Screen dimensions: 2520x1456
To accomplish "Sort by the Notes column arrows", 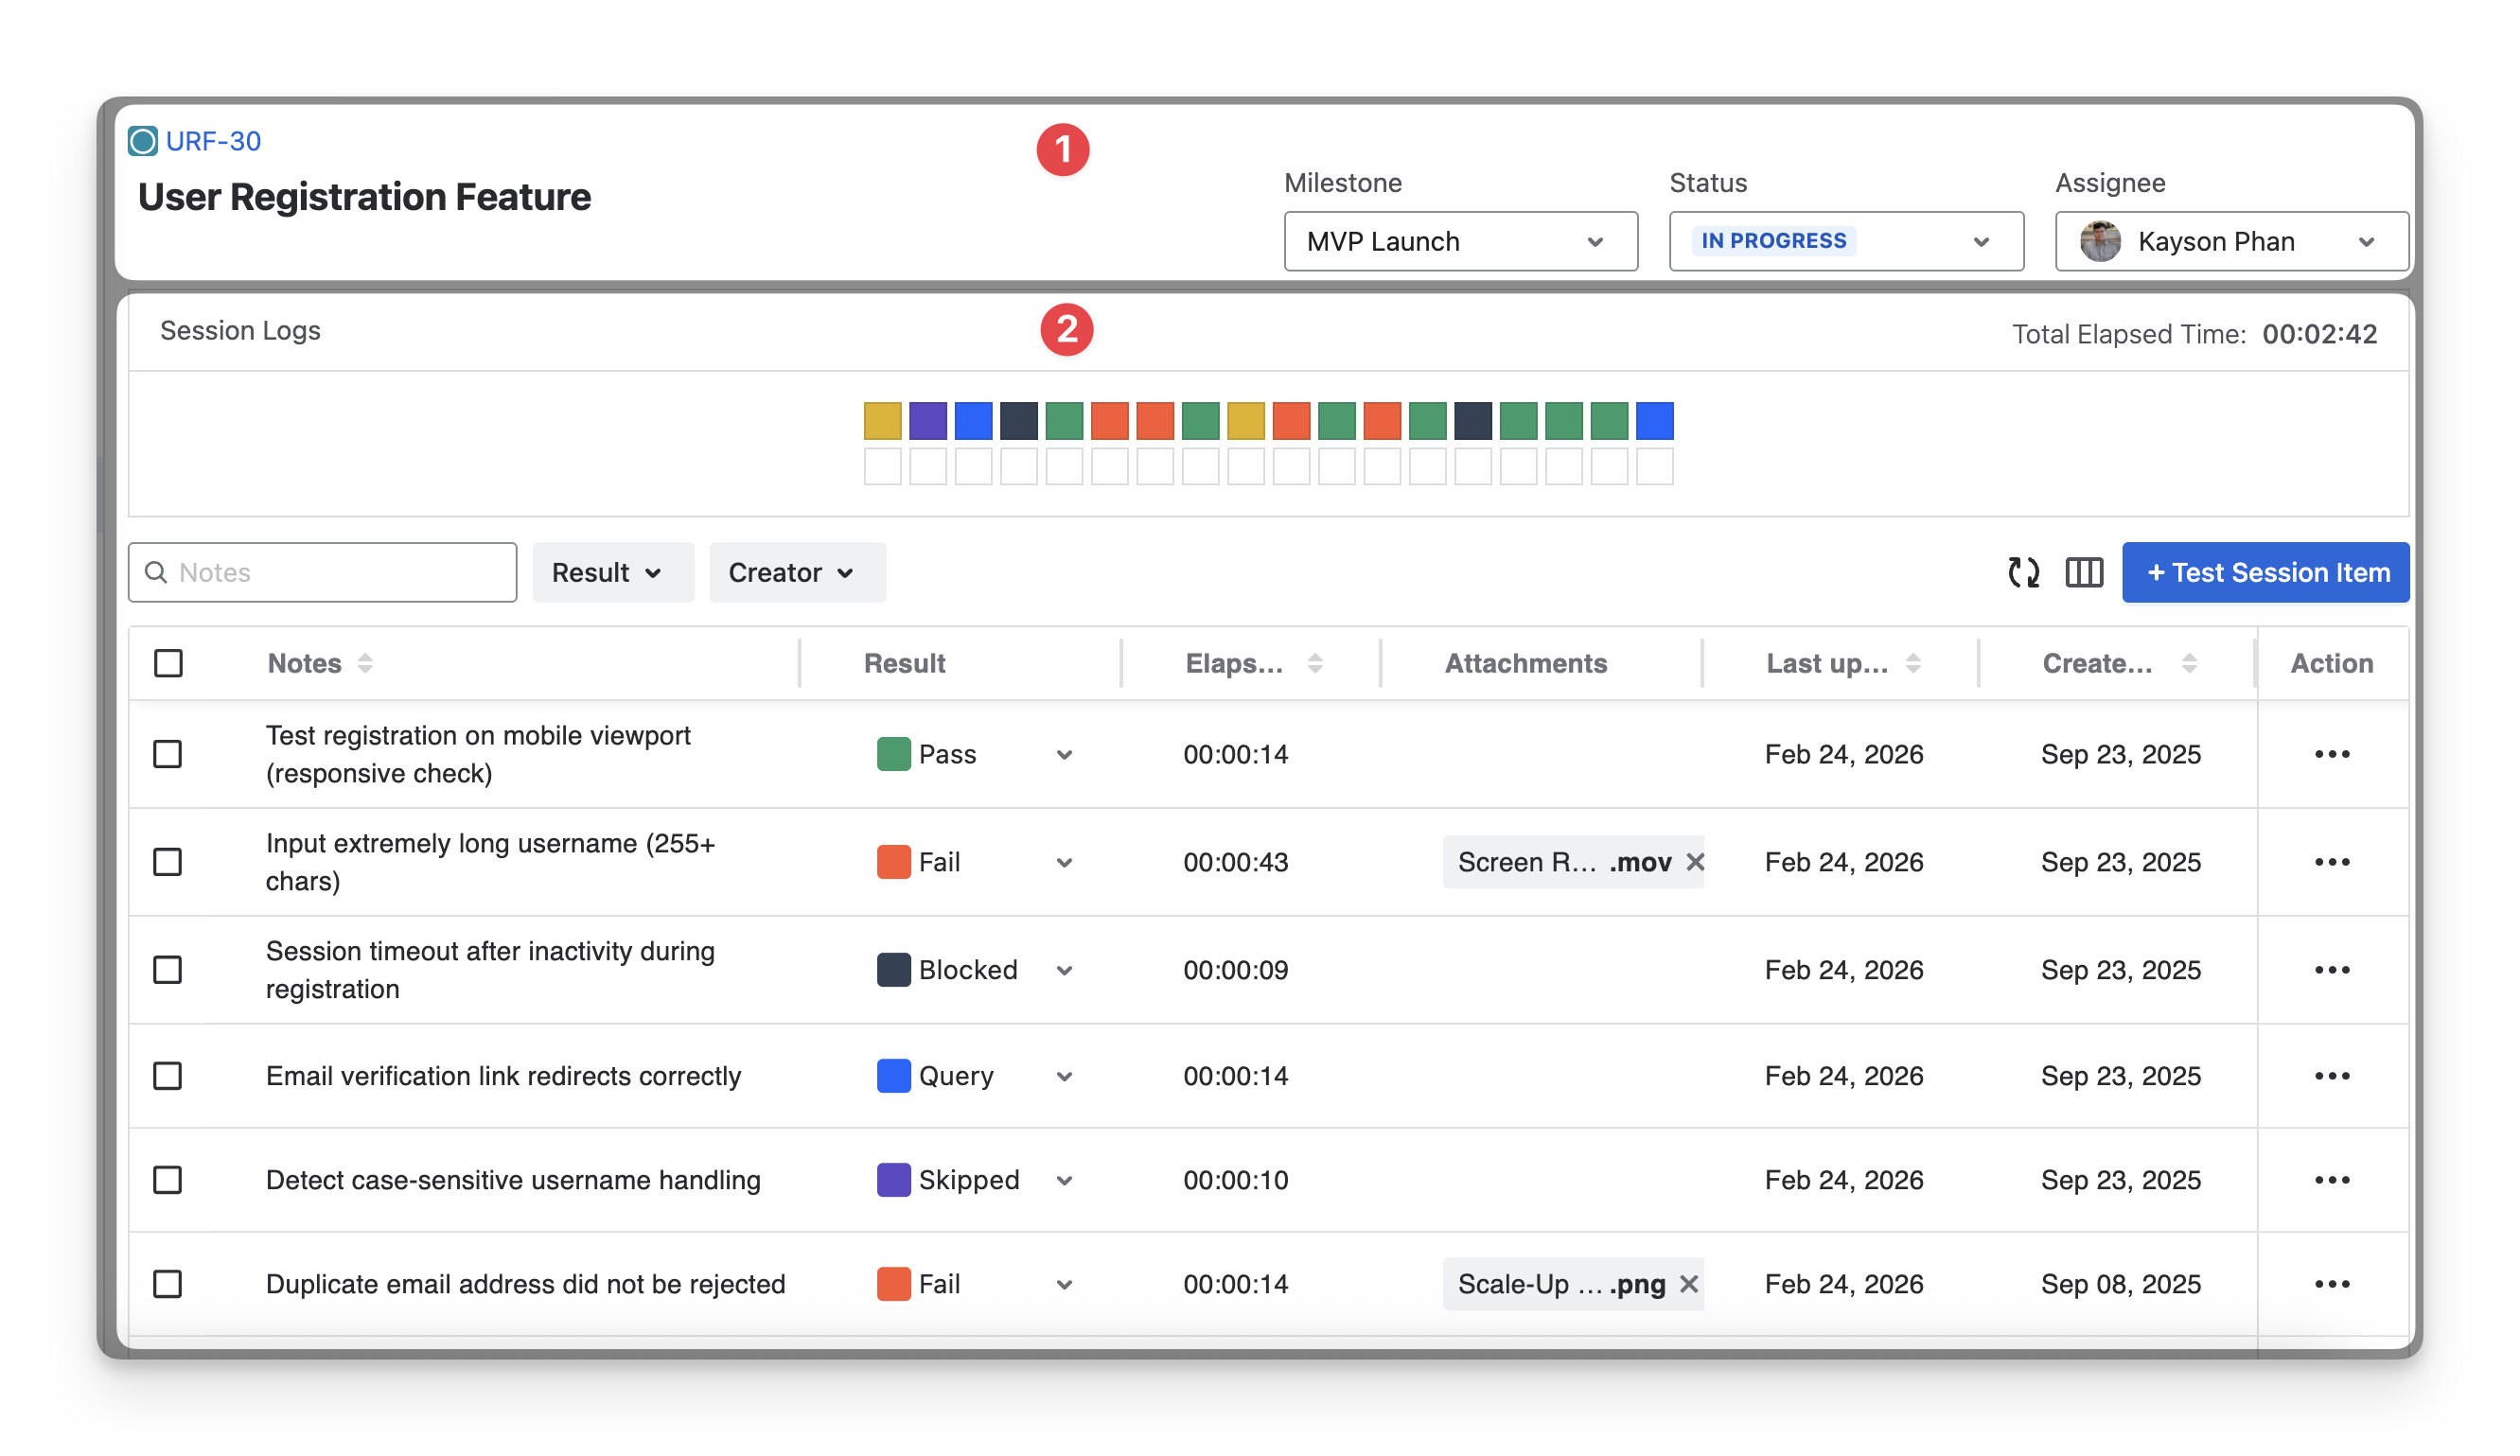I will pos(365,663).
